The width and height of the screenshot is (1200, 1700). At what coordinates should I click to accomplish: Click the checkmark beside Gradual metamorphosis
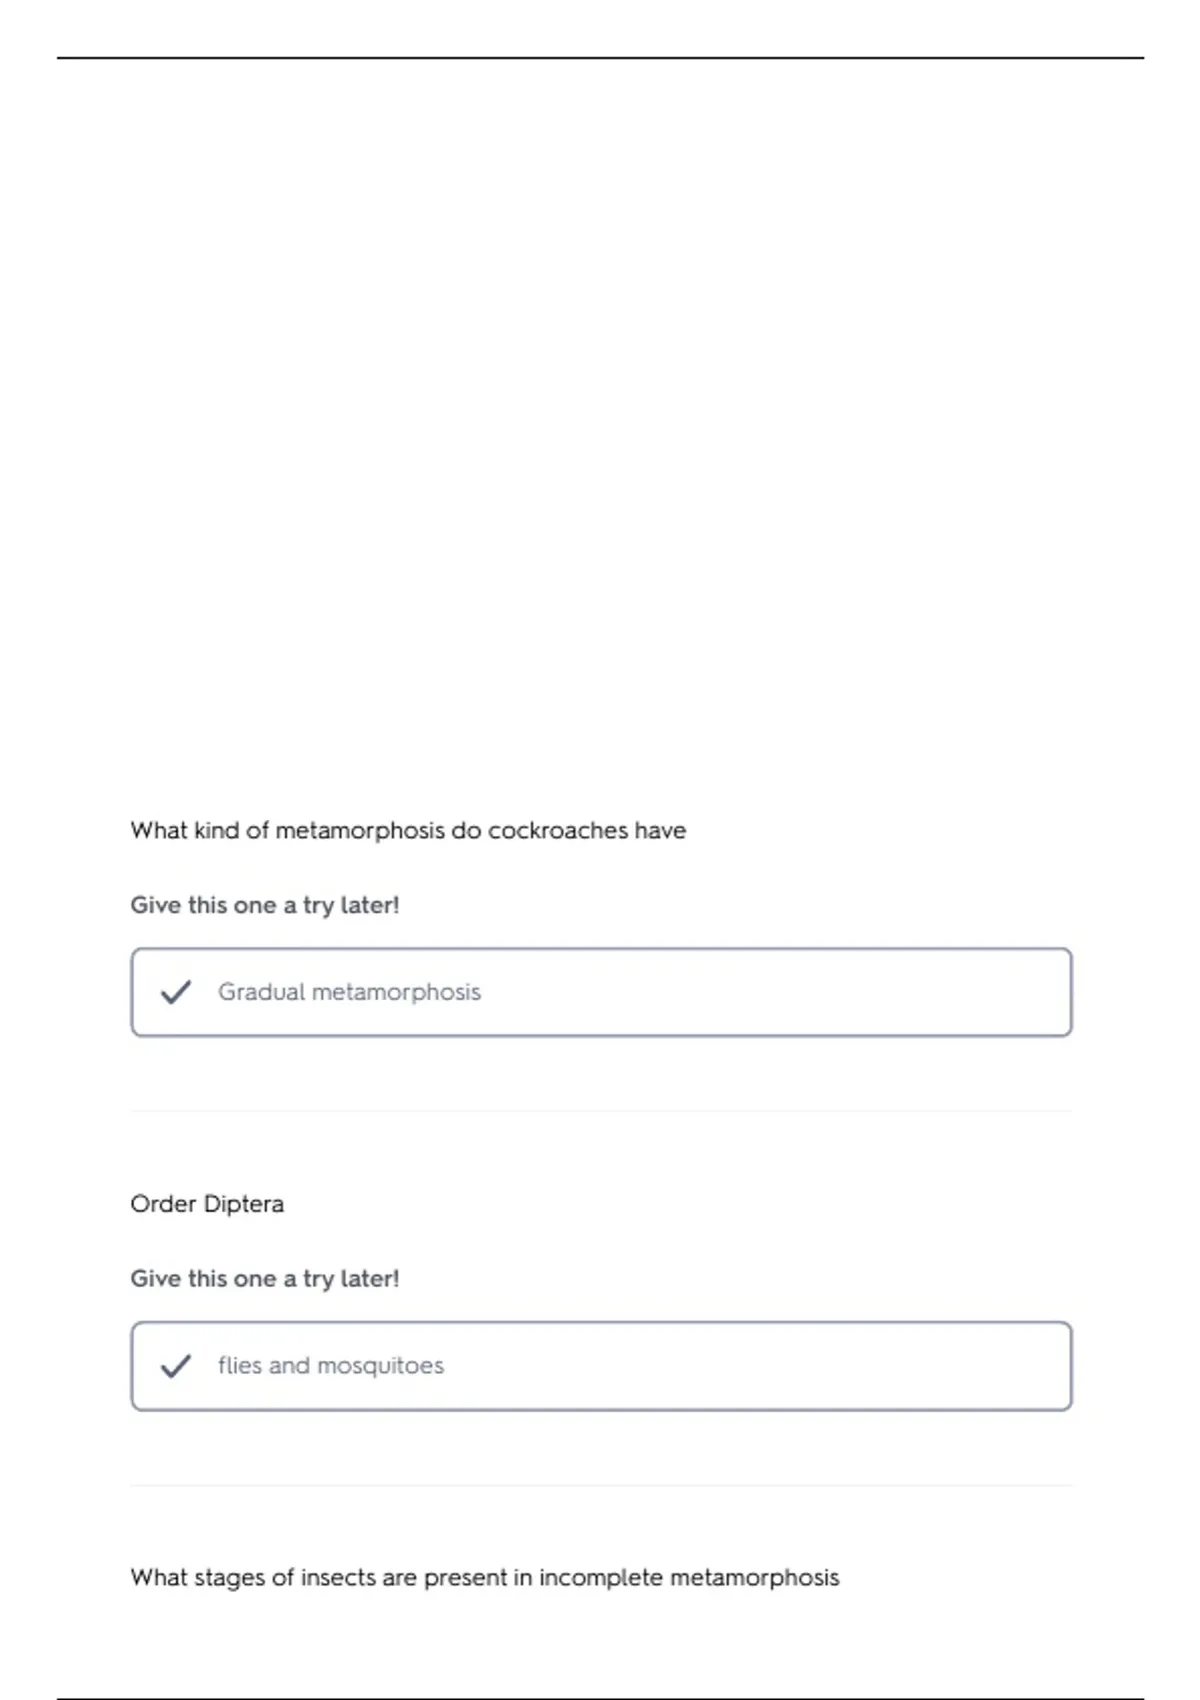[x=176, y=992]
